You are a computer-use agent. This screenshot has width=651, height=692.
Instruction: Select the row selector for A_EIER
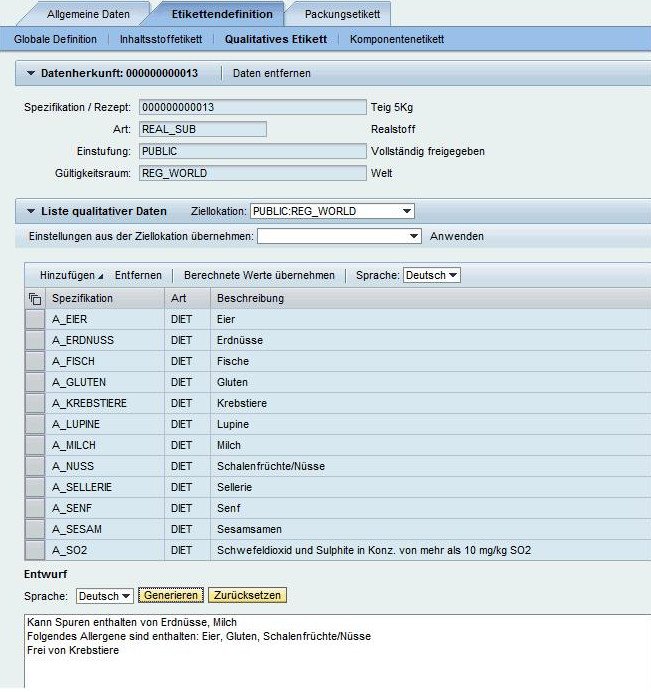pos(35,320)
